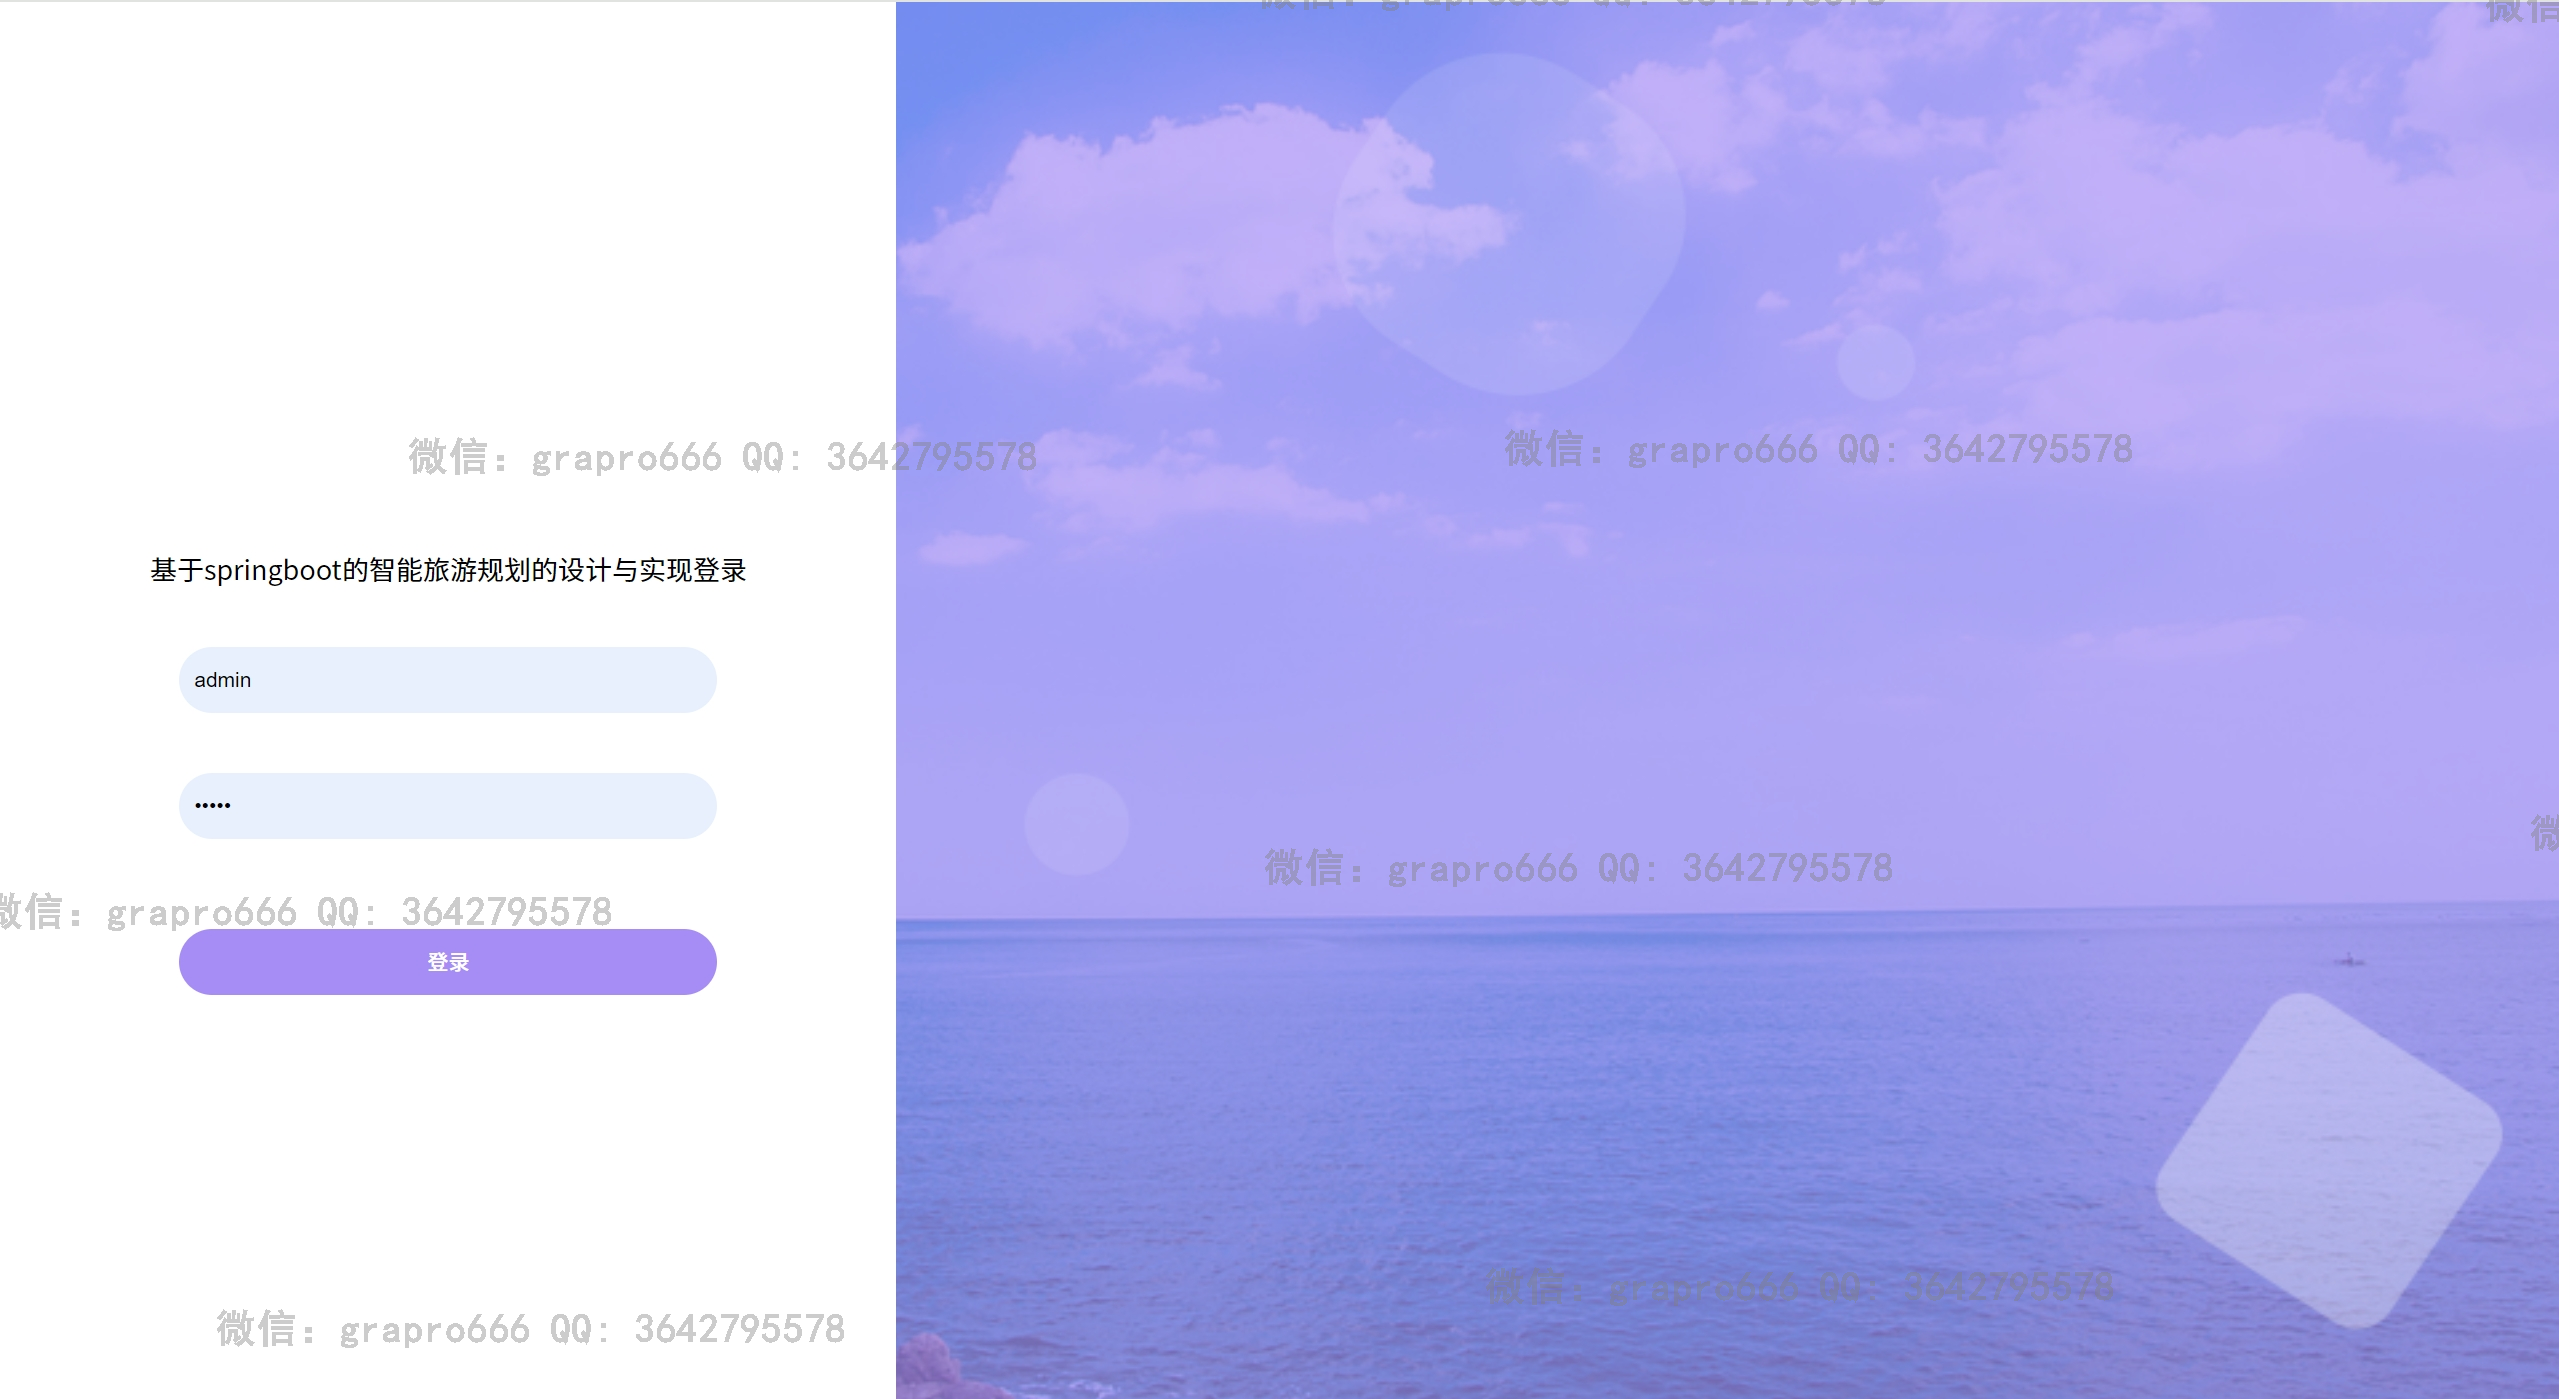Click the admin username input field
The width and height of the screenshot is (2559, 1399).
pos(447,680)
